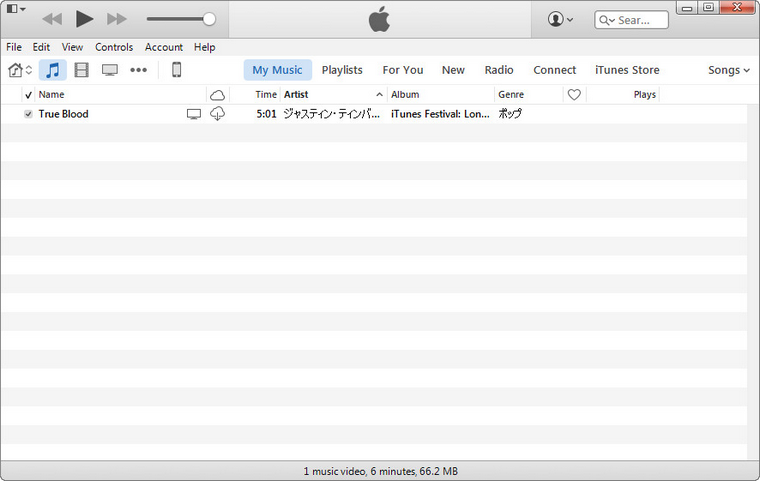This screenshot has width=760, height=481.
Task: Select the Music library icon
Action: tap(53, 70)
